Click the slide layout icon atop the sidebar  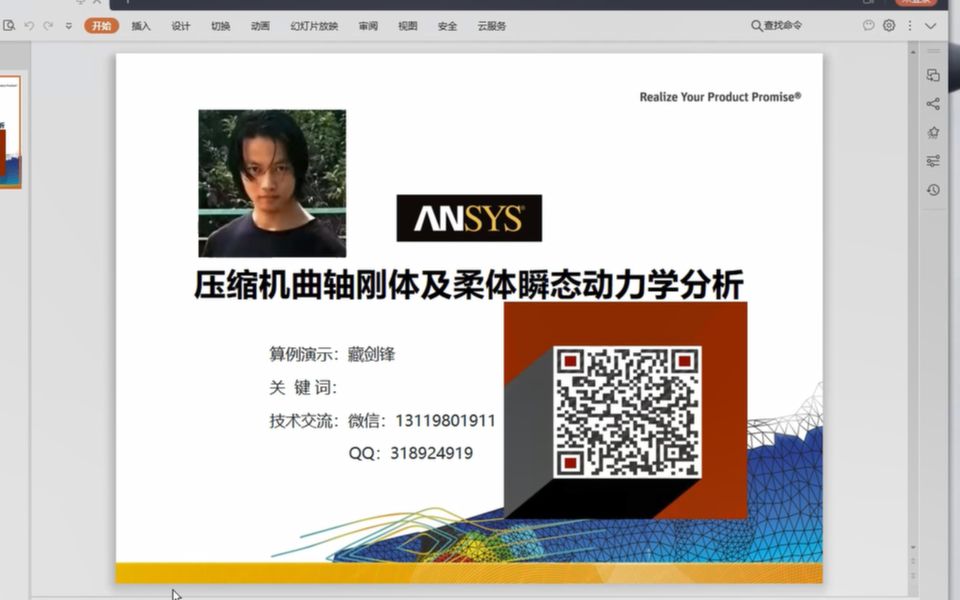(932, 75)
